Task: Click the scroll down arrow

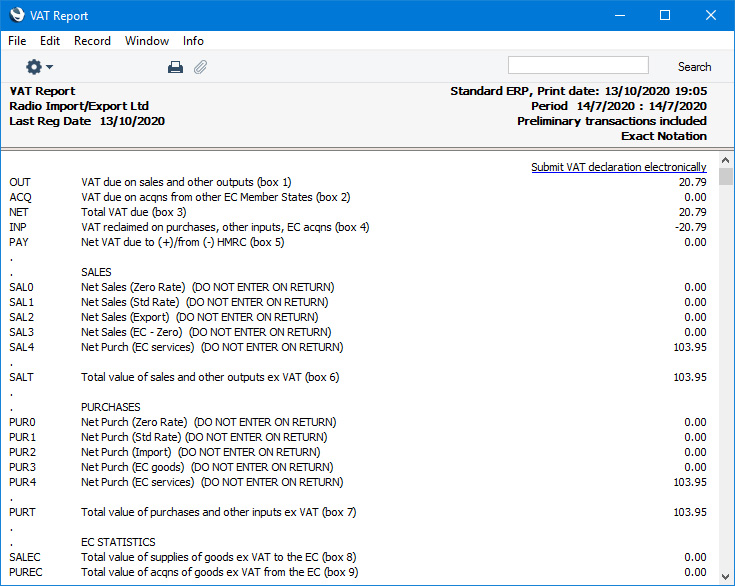Action: (x=725, y=576)
